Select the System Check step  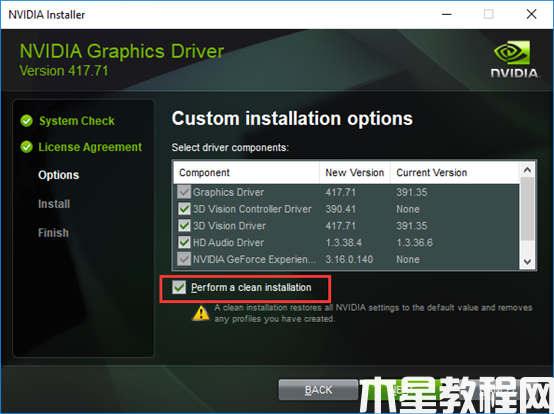pos(77,121)
